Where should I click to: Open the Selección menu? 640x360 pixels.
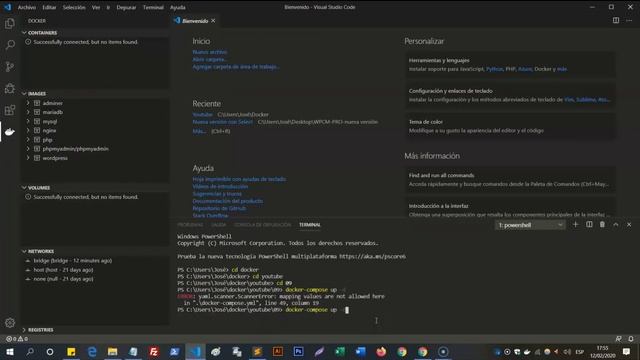coord(74,7)
